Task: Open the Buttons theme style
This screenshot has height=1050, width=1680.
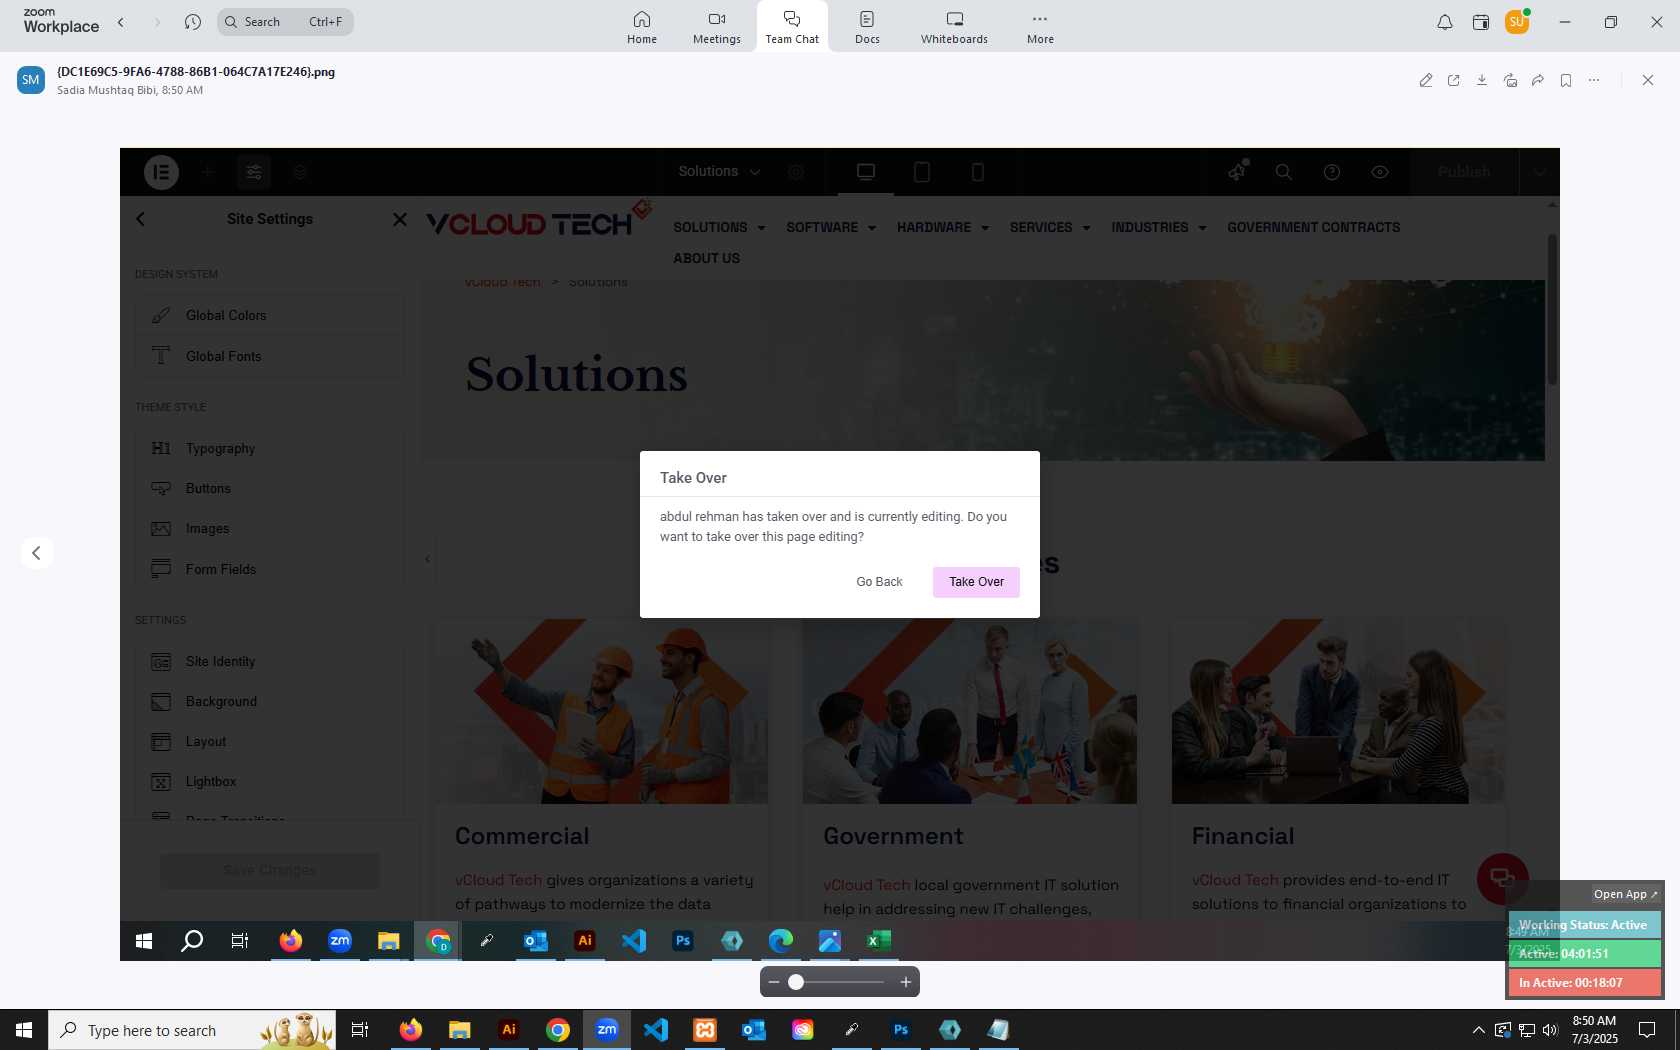Action: 269,488
